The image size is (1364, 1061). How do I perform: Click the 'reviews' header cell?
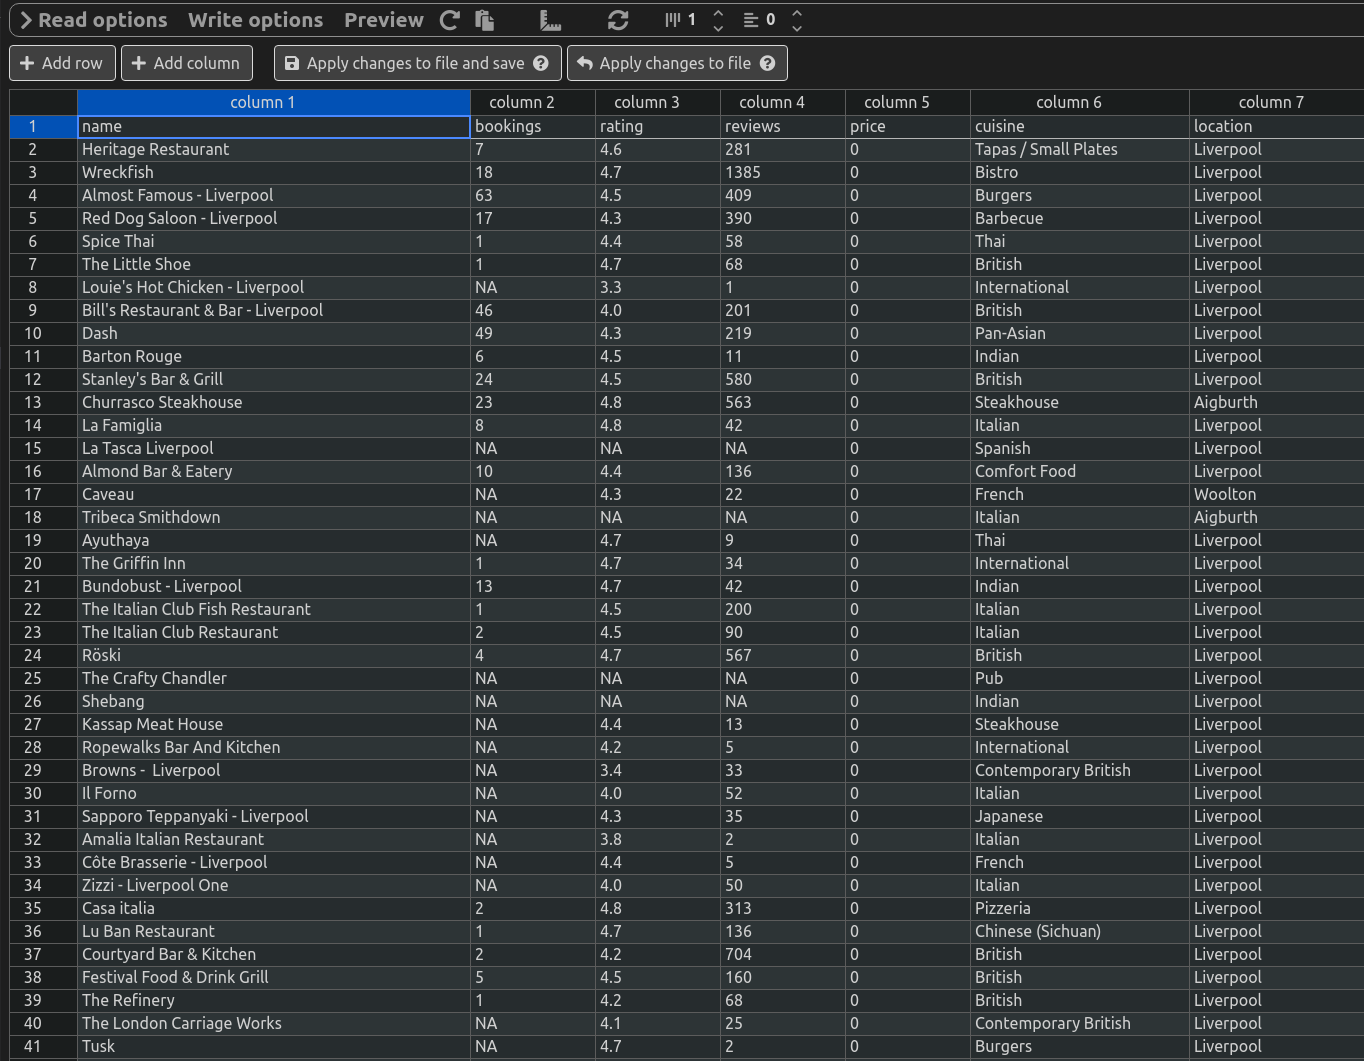pos(783,126)
